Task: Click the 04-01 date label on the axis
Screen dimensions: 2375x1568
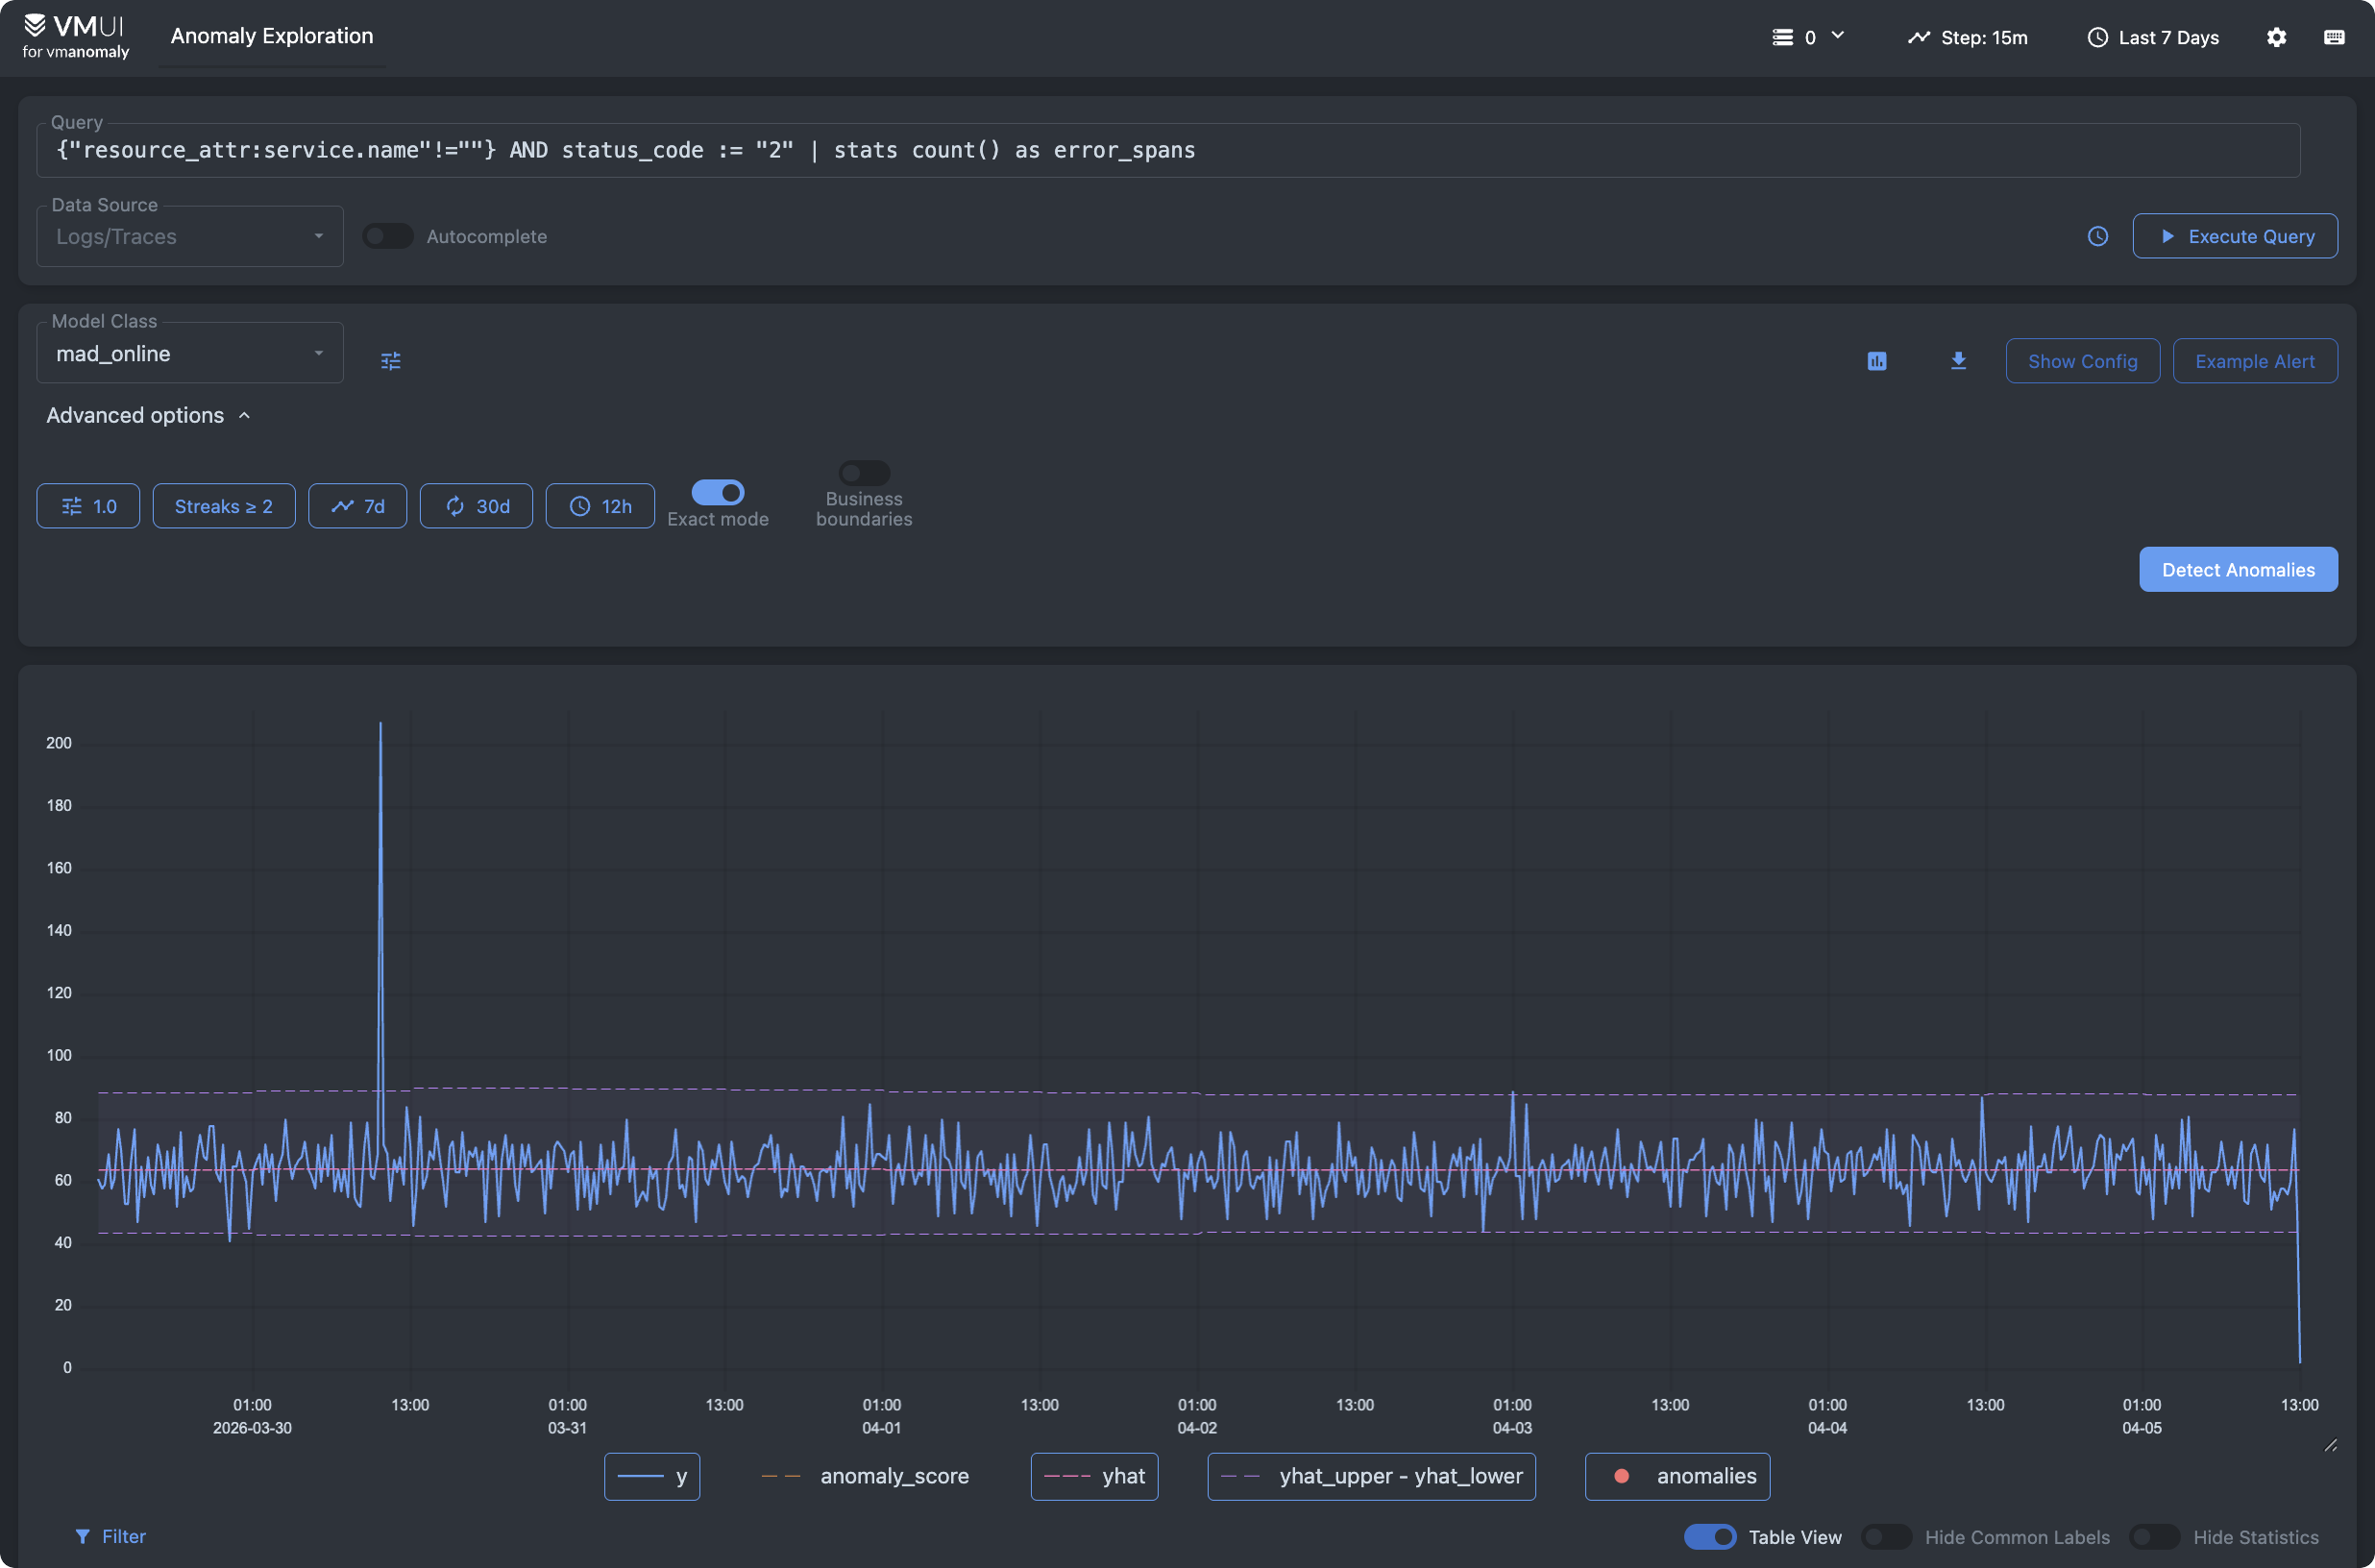Action: tap(881, 1428)
